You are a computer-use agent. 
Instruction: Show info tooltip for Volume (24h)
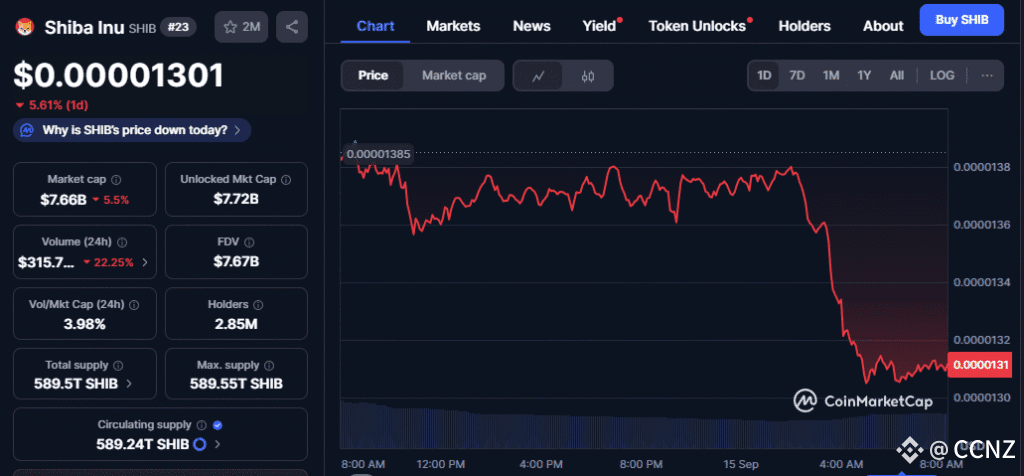(122, 242)
